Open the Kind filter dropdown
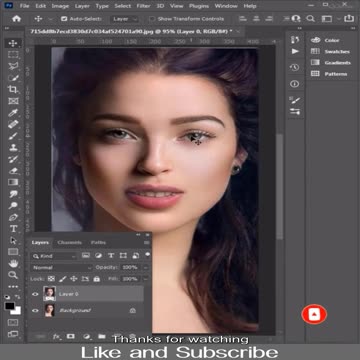This screenshot has width=360, height=360. click(x=54, y=256)
